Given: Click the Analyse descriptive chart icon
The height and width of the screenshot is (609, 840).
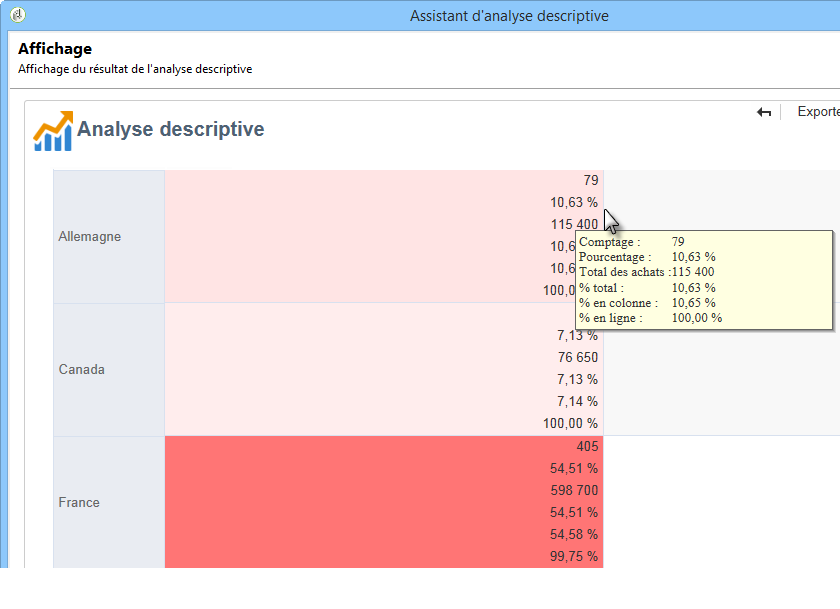Looking at the screenshot, I should 53,131.
